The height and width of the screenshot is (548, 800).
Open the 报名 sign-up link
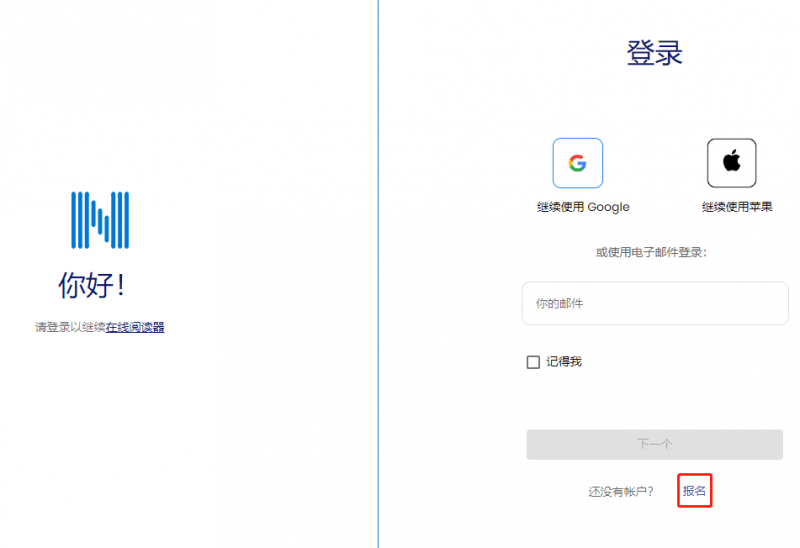[x=694, y=491]
